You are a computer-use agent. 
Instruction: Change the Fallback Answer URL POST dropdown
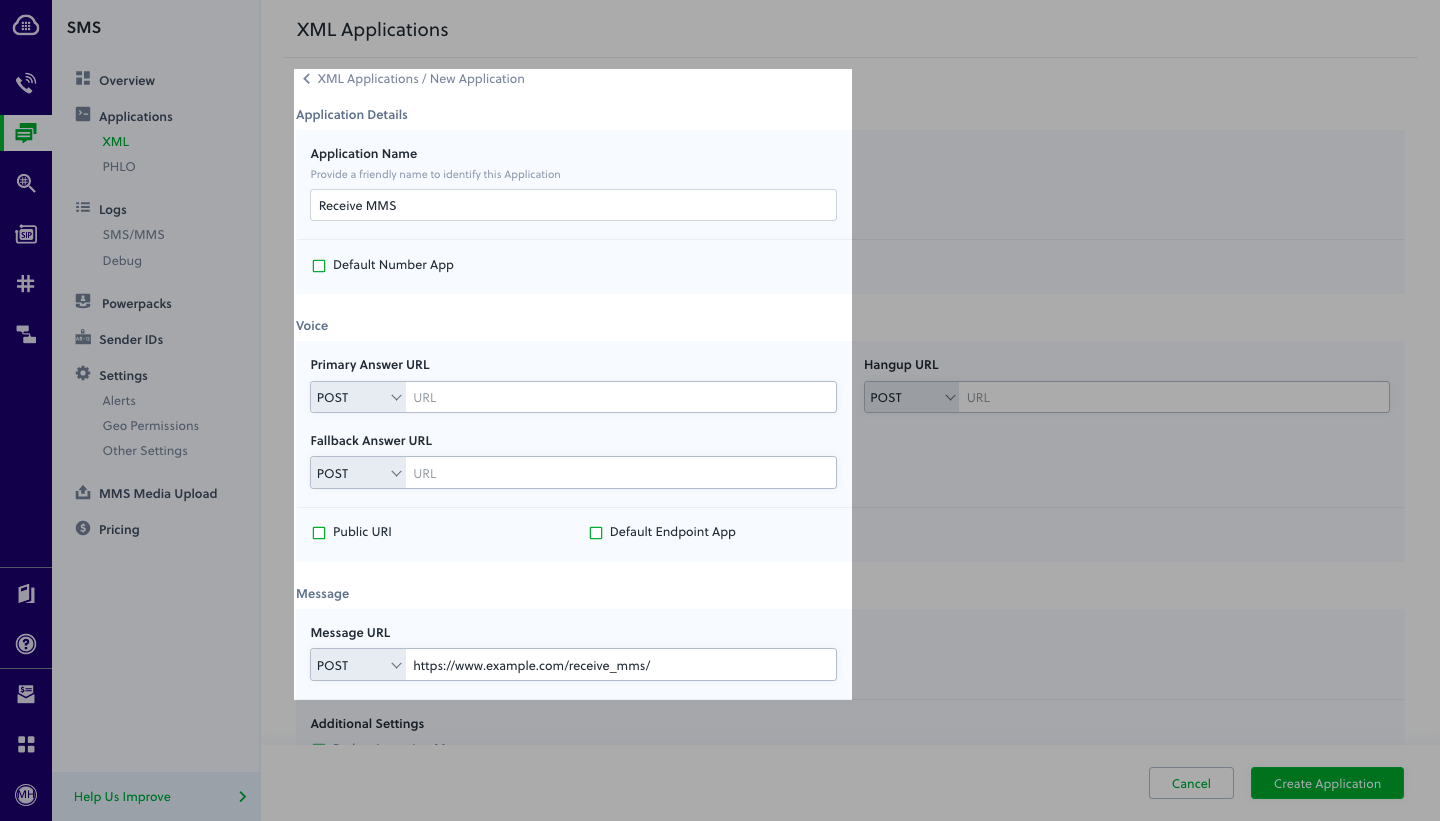[x=357, y=472]
